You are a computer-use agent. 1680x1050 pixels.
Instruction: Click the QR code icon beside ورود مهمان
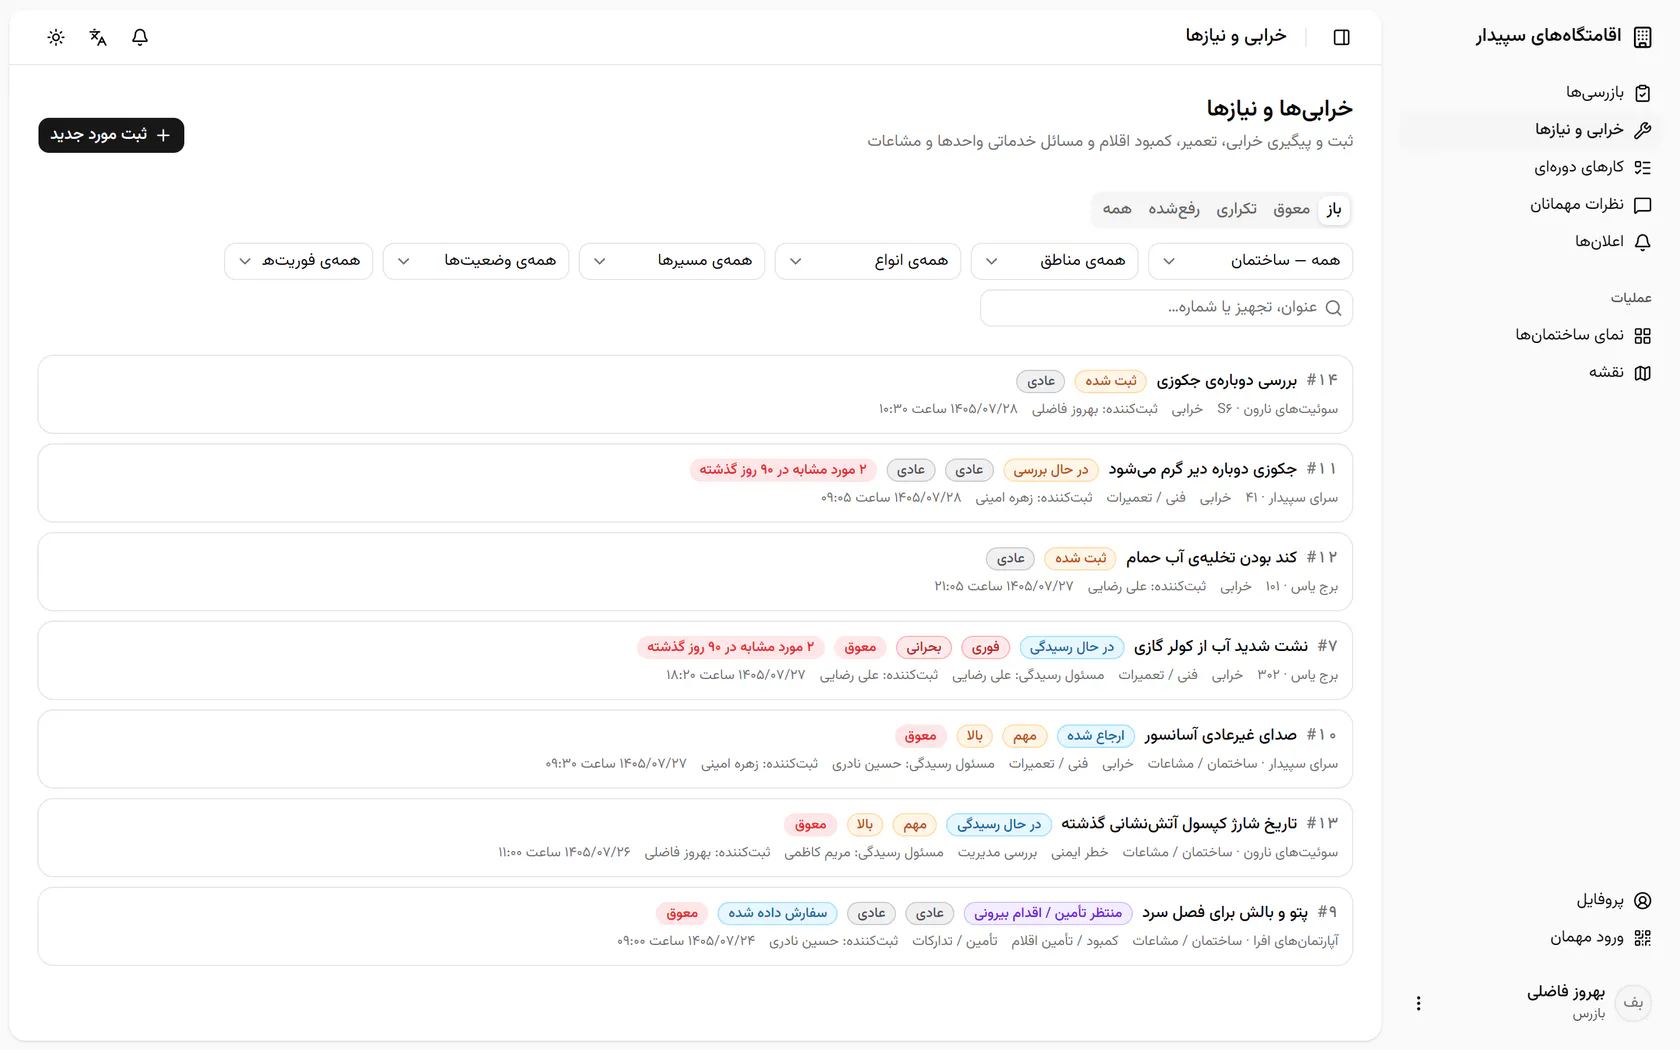(1642, 938)
